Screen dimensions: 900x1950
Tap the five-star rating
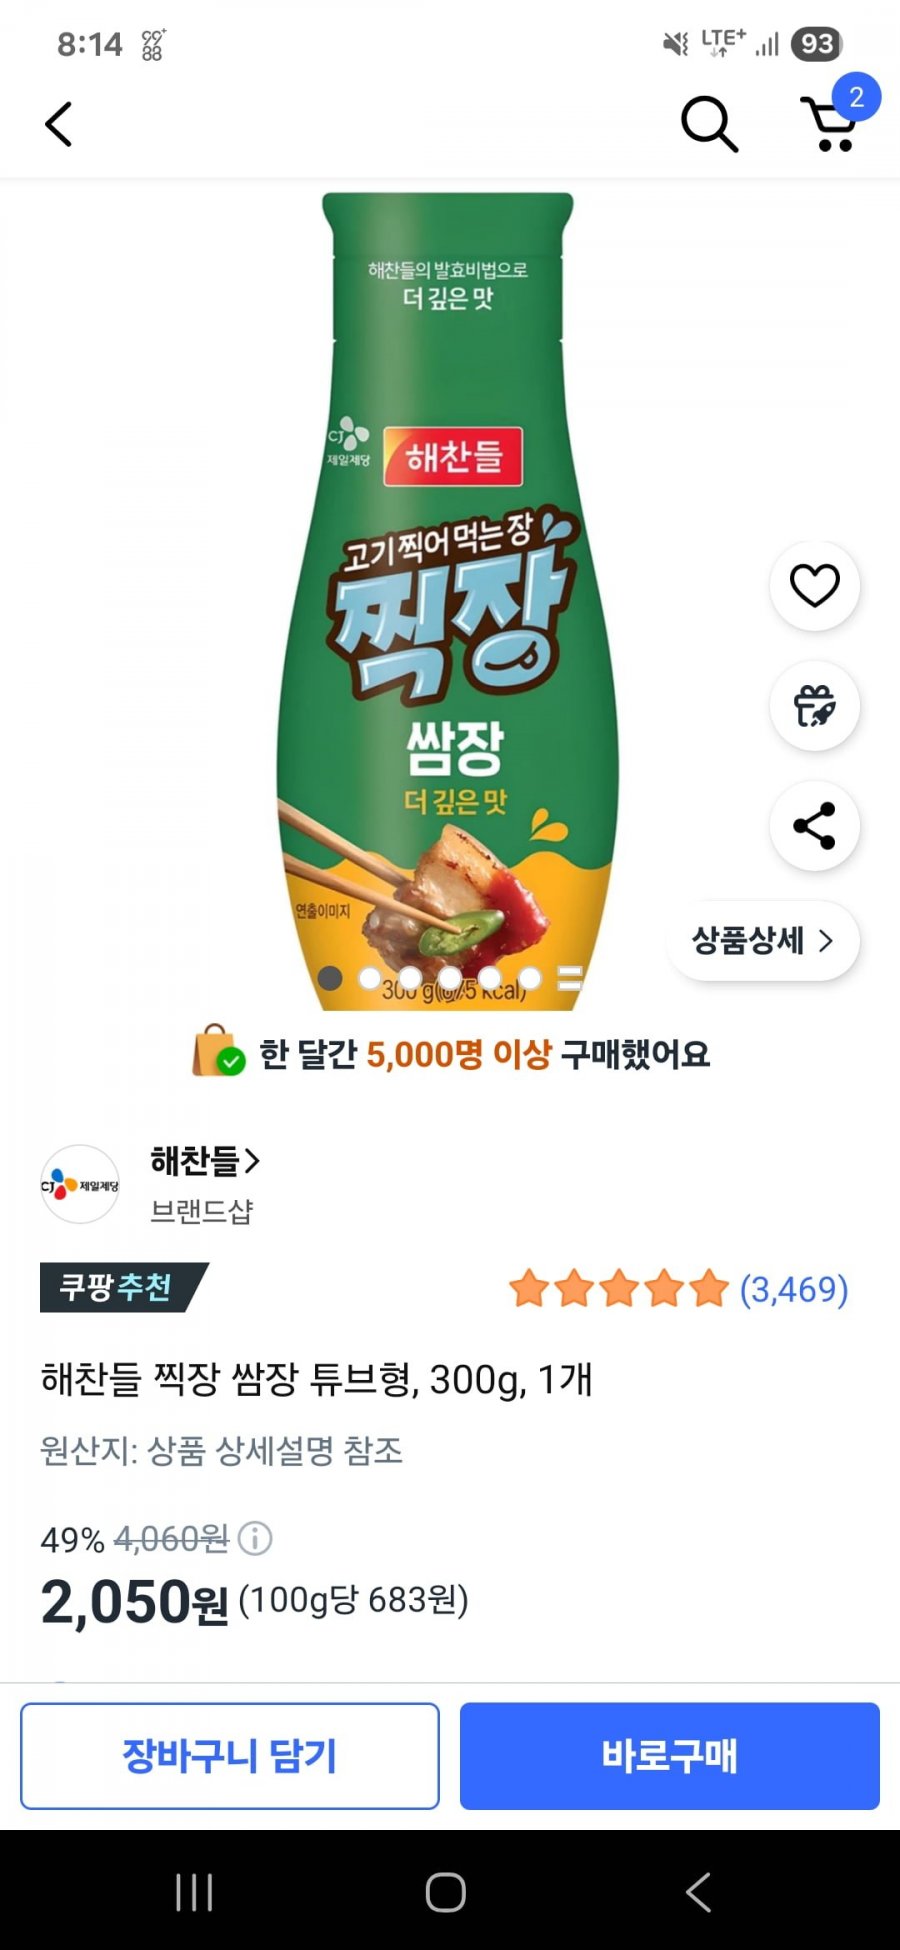(x=619, y=1289)
